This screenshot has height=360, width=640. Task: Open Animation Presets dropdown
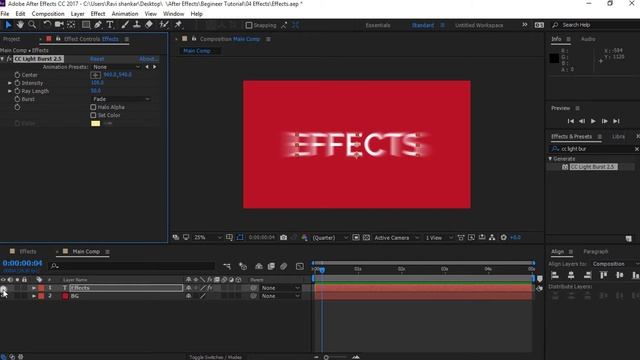(116, 67)
